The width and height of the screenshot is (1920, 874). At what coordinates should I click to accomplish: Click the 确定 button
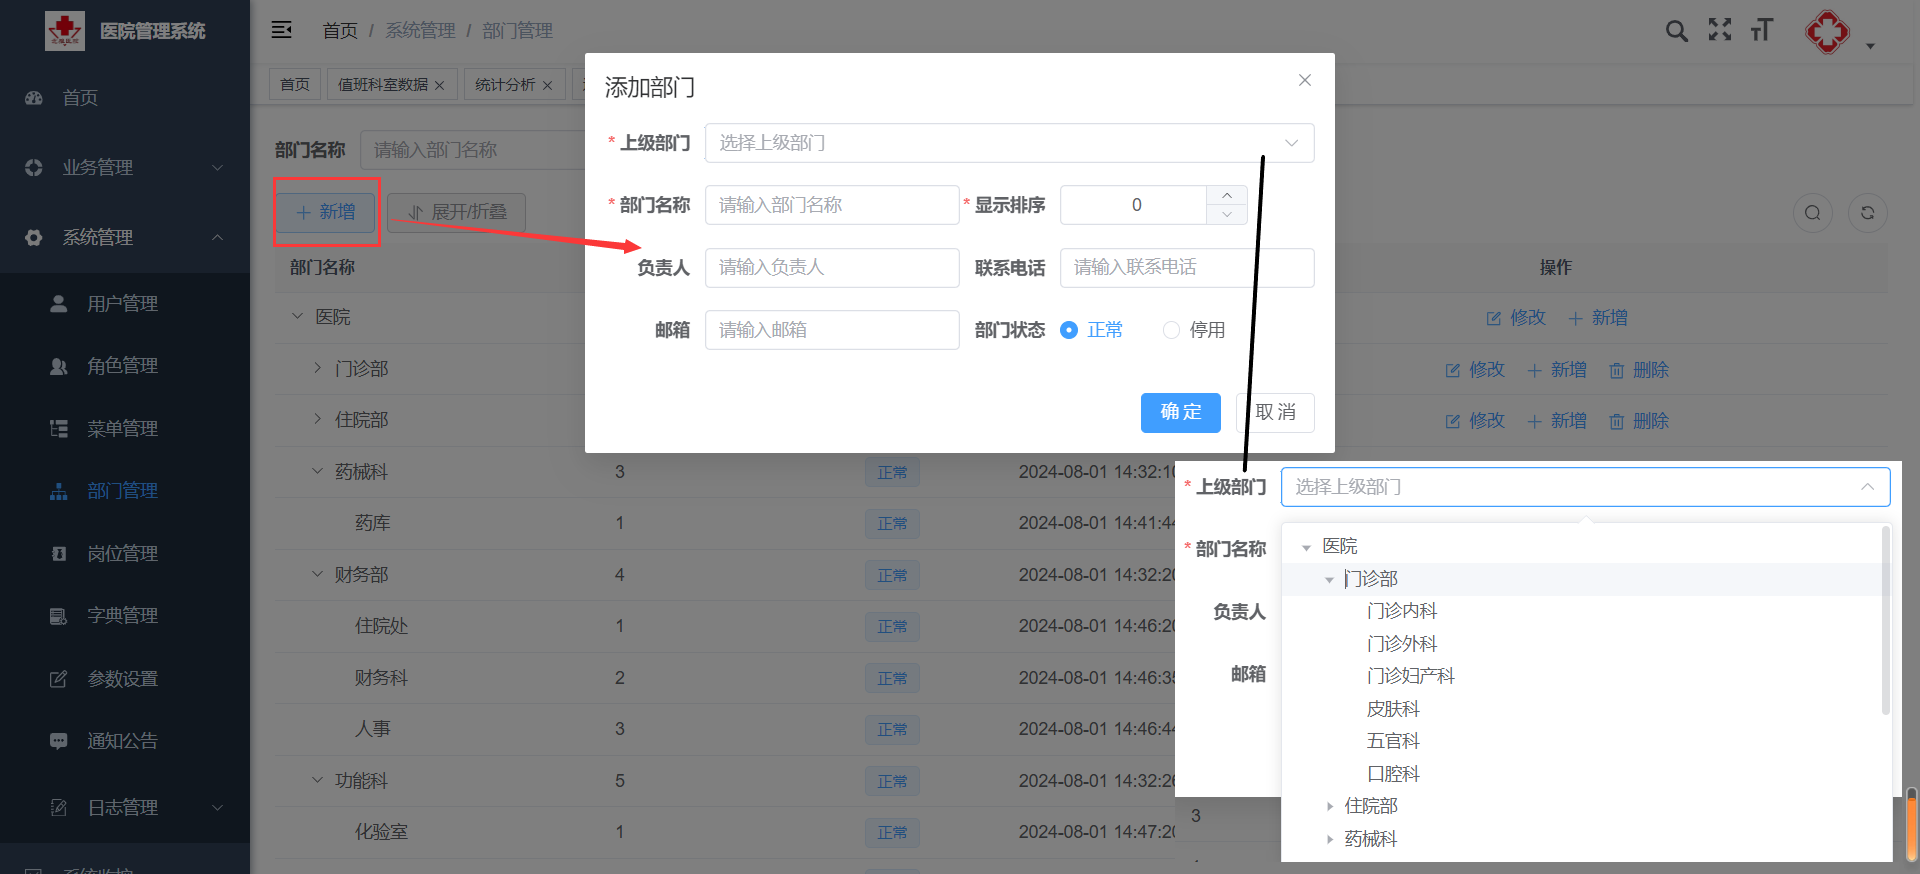[1180, 412]
